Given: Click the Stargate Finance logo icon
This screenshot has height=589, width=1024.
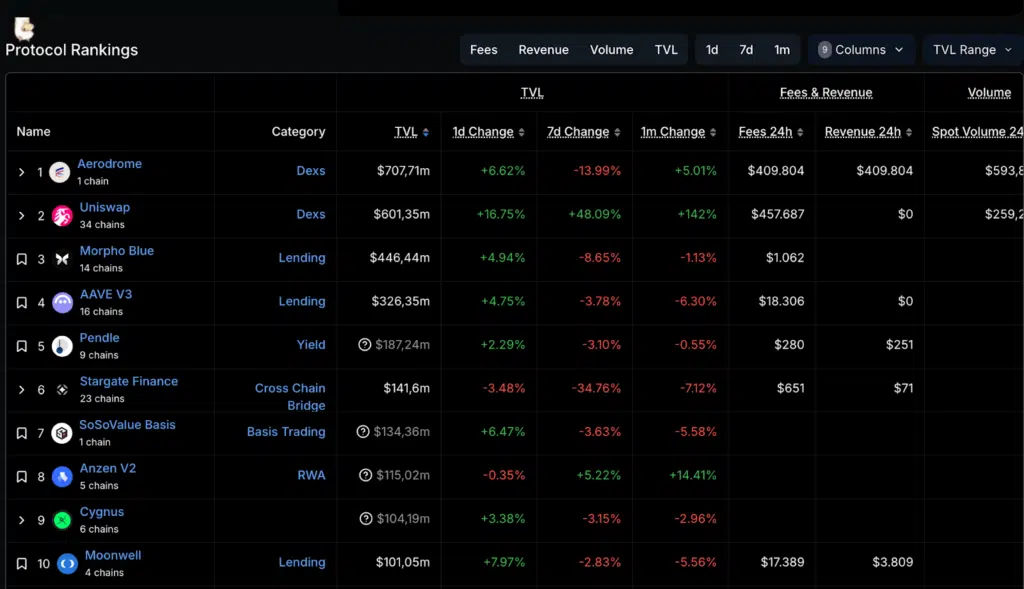Looking at the screenshot, I should tap(62, 390).
